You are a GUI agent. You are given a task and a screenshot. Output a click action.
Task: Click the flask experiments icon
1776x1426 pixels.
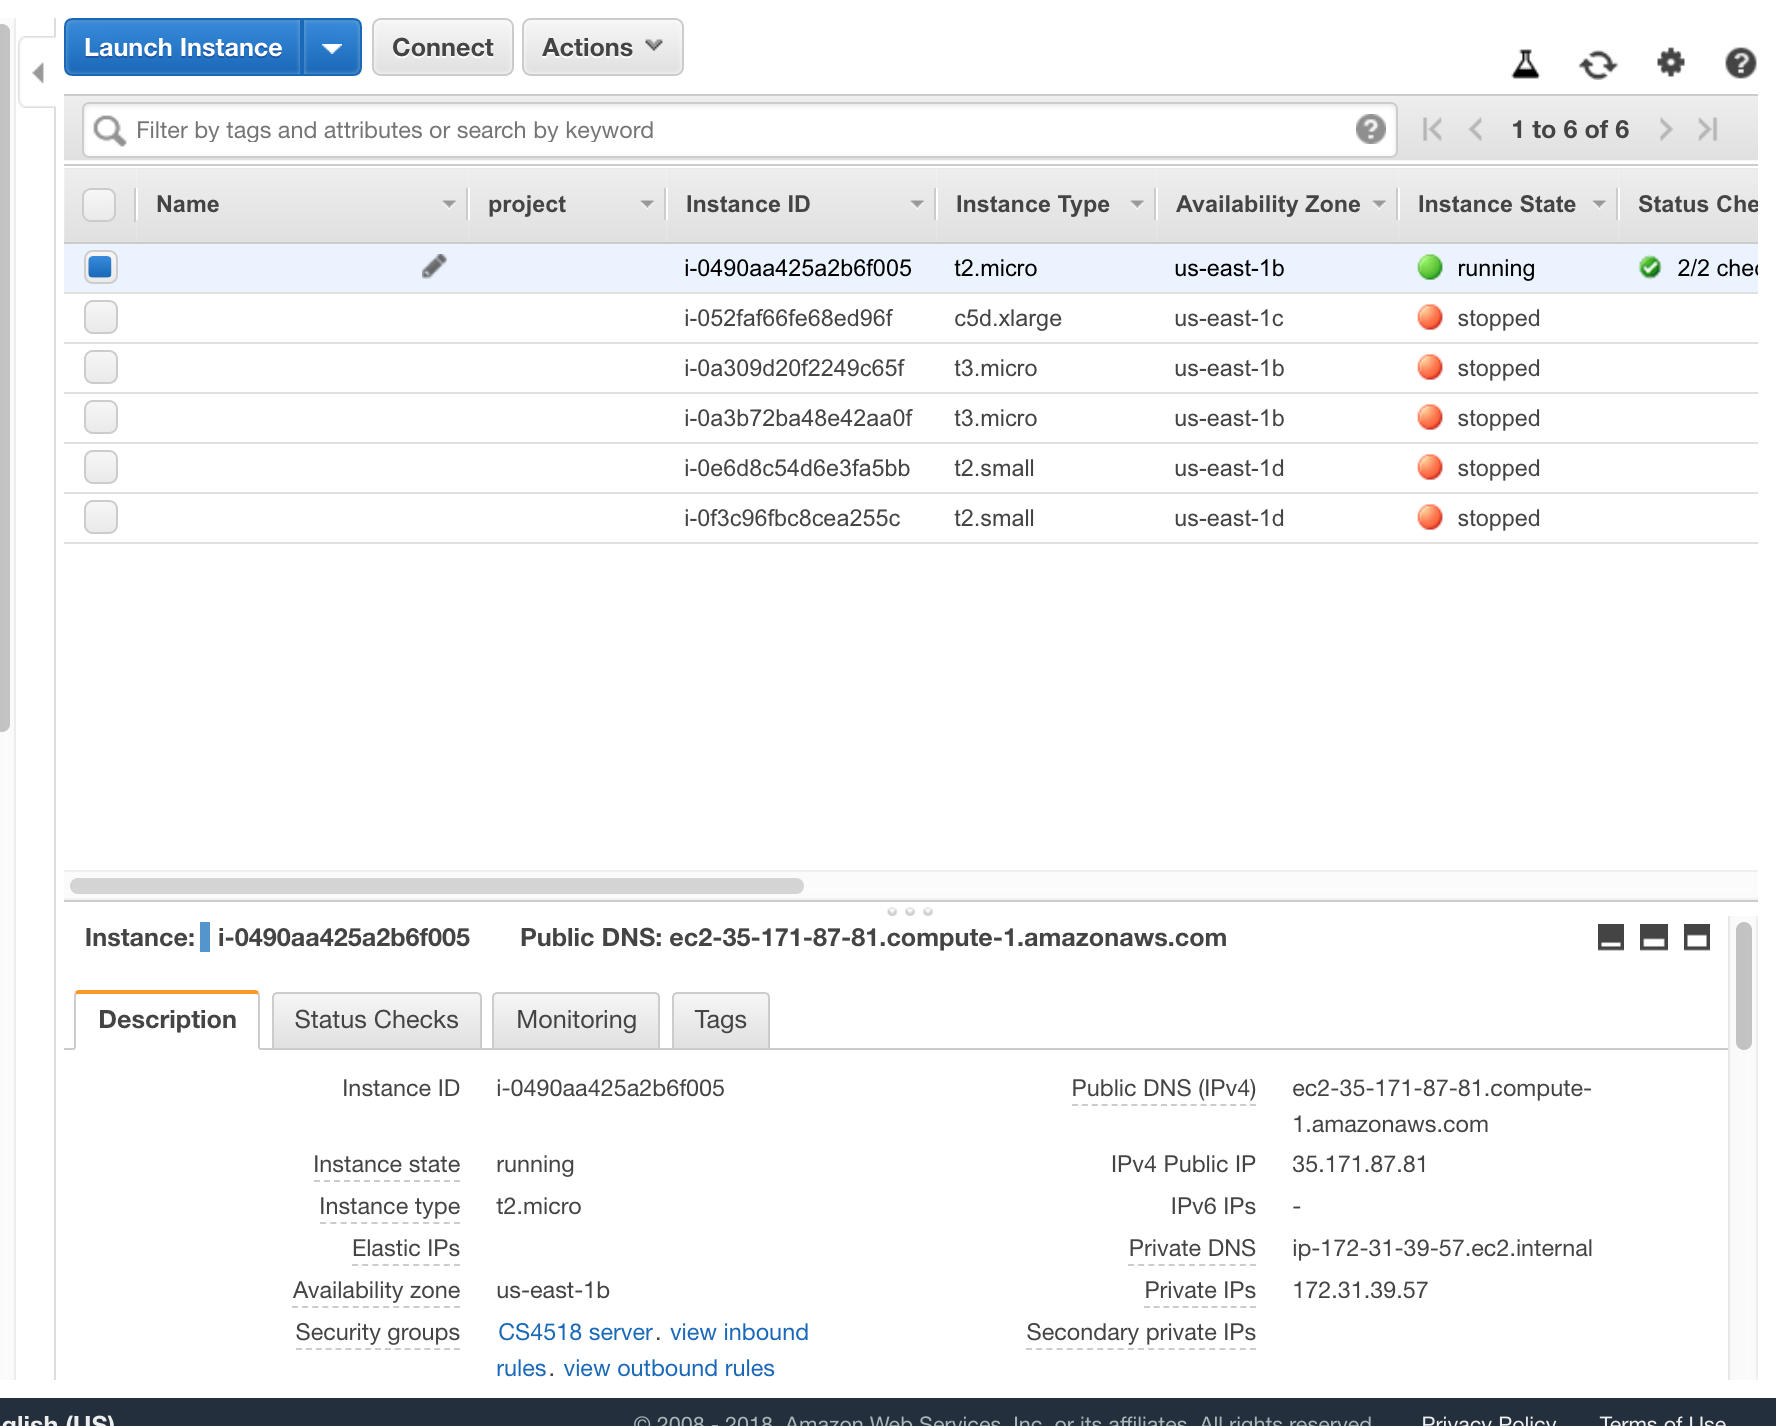point(1525,64)
